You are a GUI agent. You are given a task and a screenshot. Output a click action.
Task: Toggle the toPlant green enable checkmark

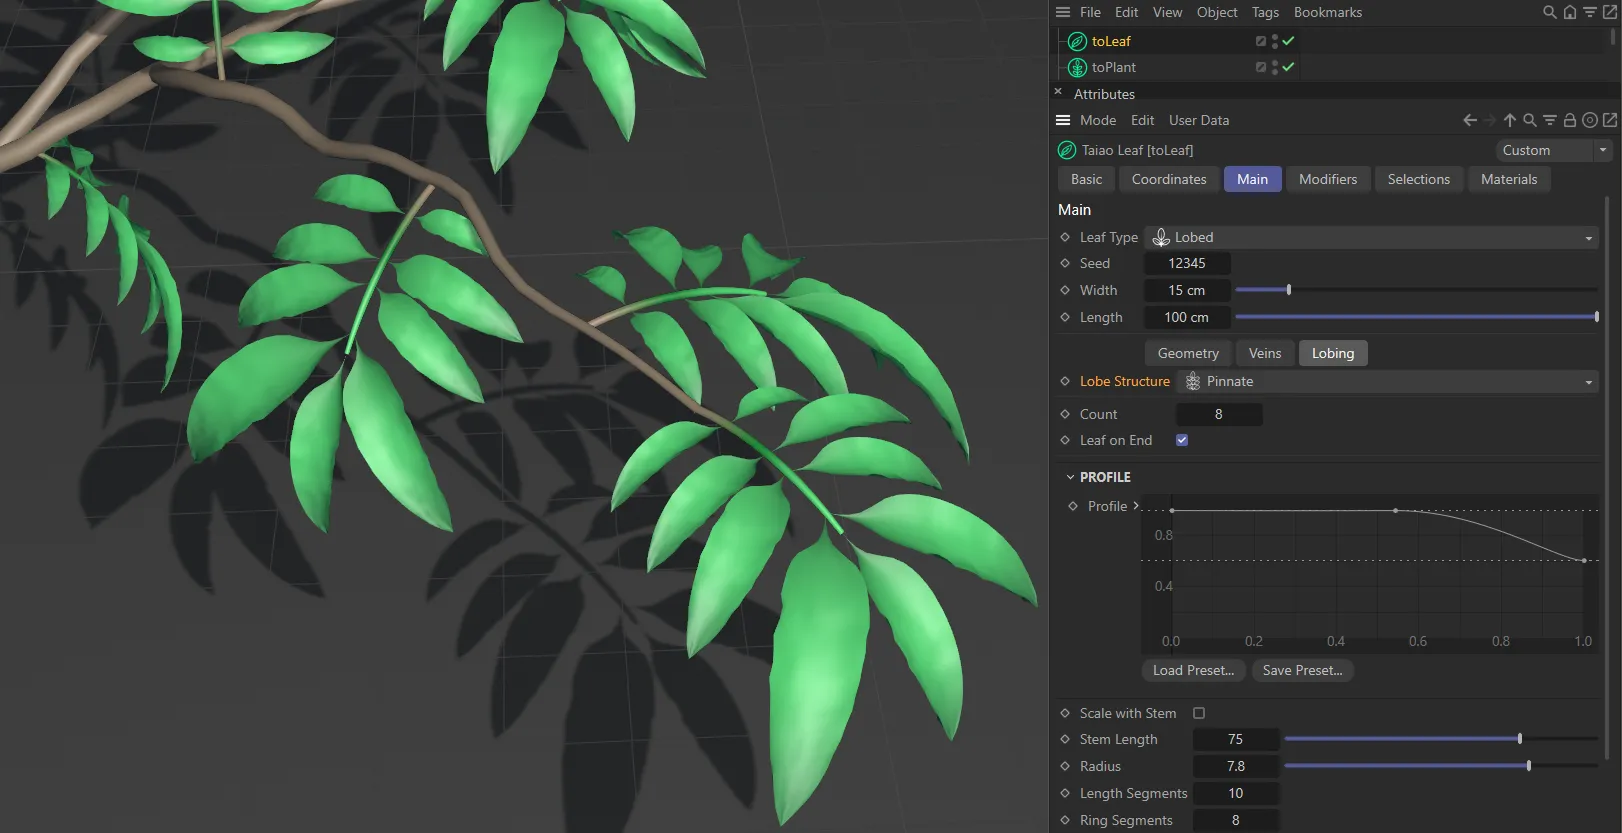1289,67
